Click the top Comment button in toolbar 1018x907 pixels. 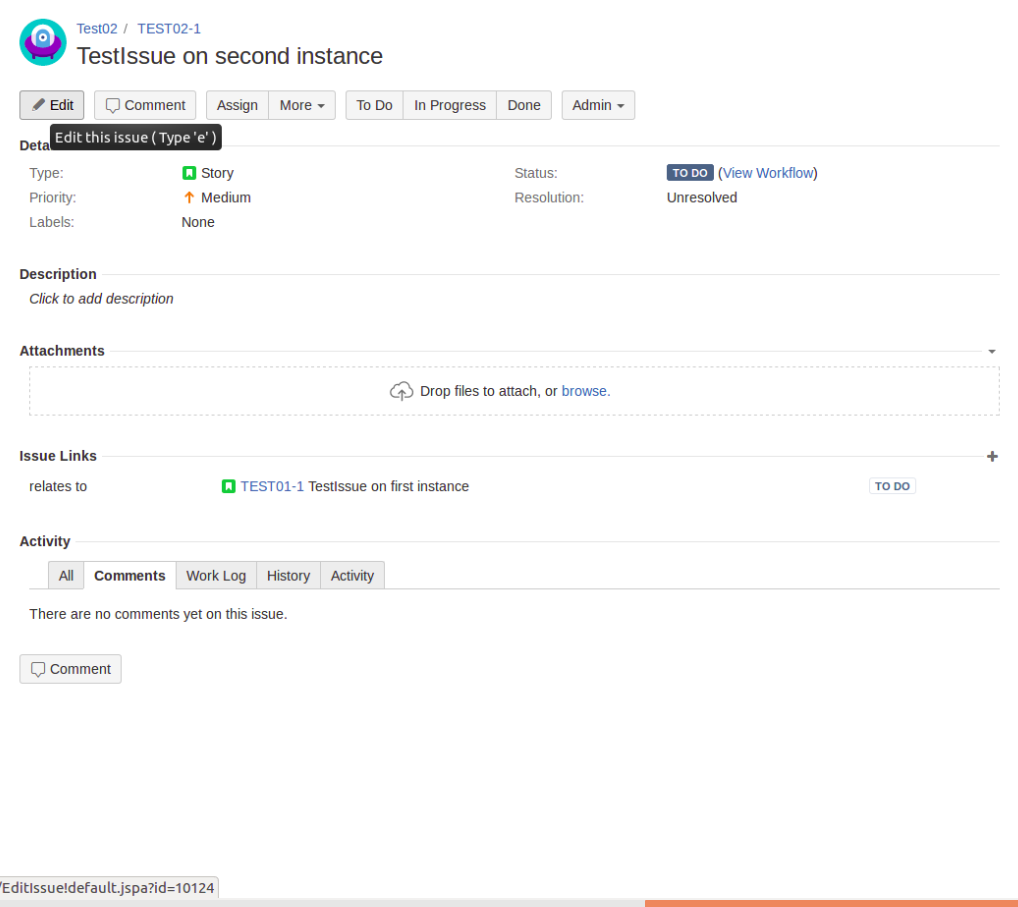click(x=145, y=105)
